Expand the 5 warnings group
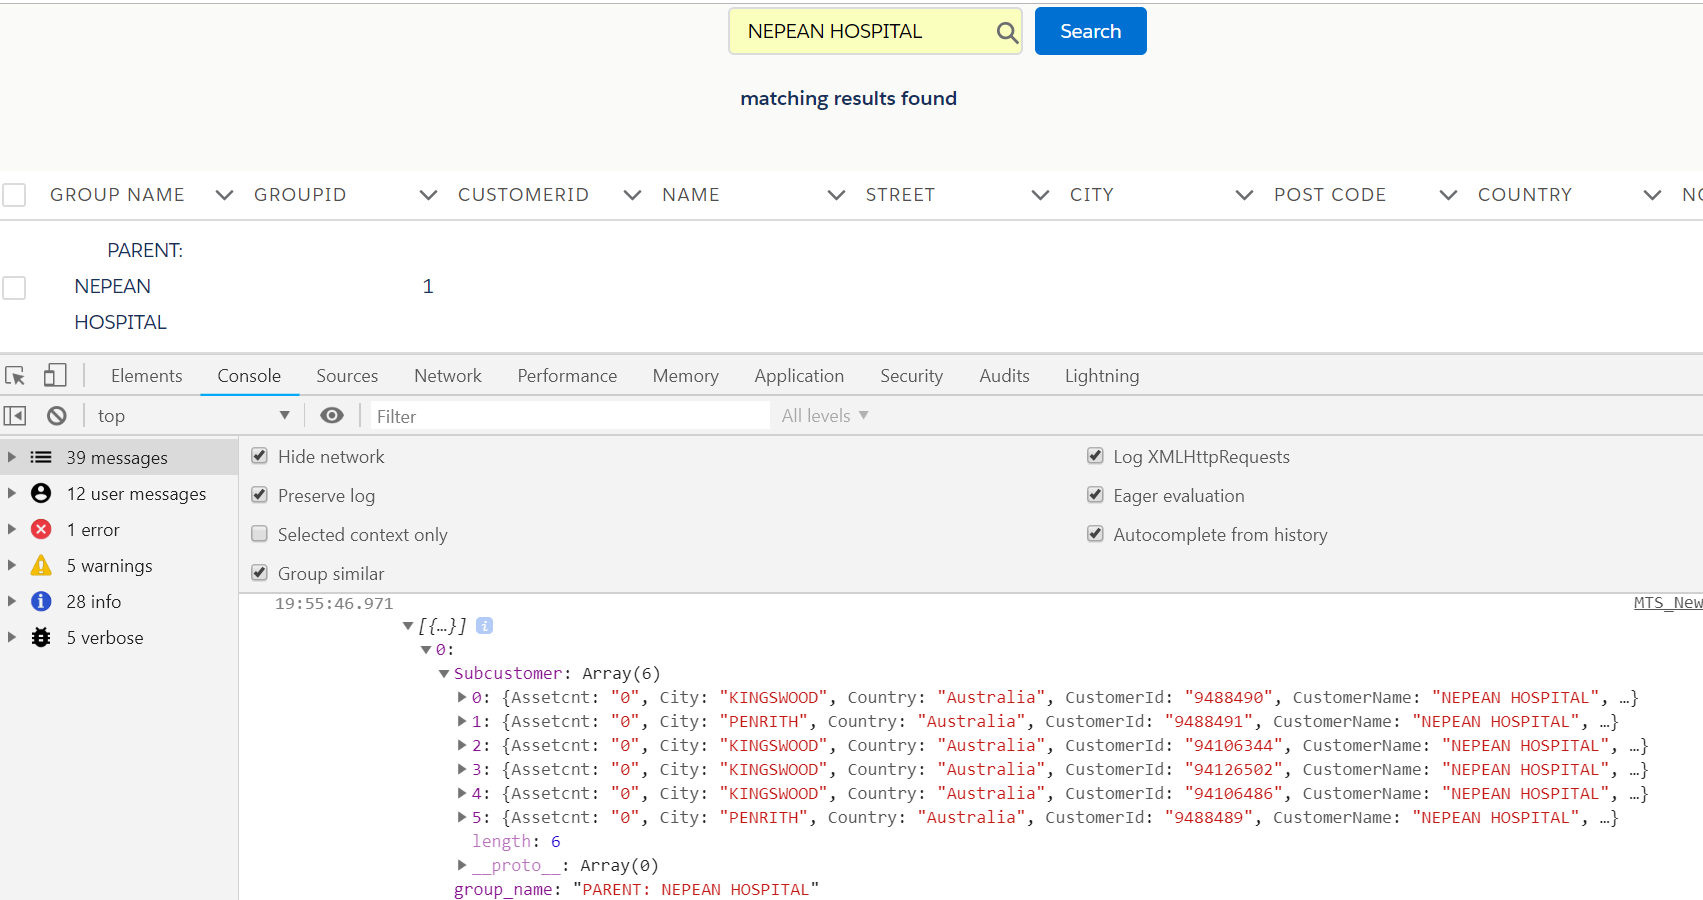Viewport: 1703px width, 900px height. tap(12, 566)
